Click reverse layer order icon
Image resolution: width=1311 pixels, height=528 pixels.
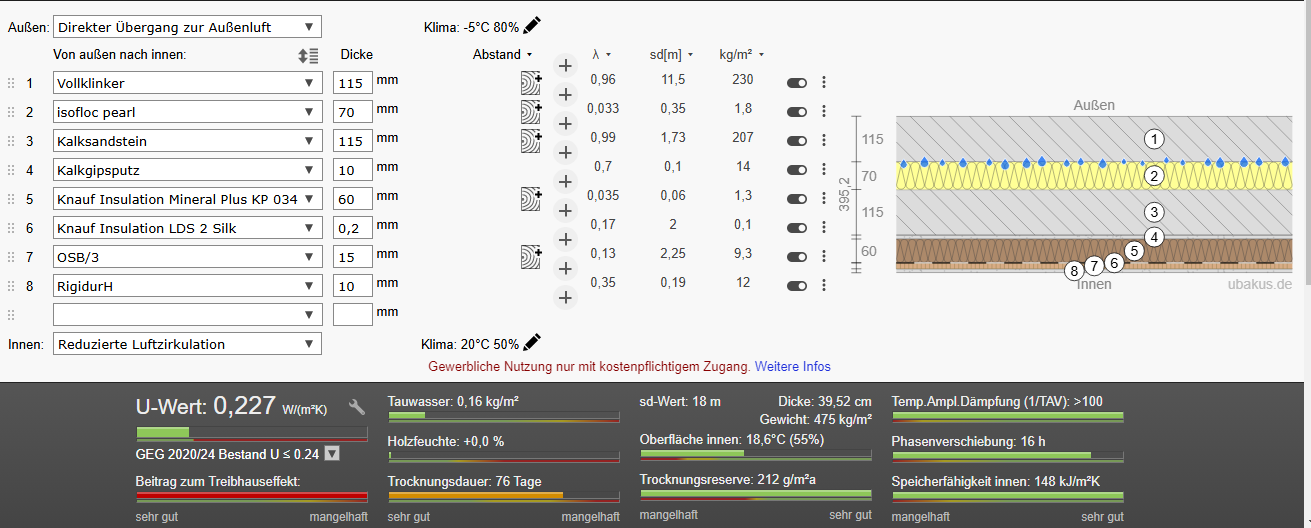(x=308, y=56)
